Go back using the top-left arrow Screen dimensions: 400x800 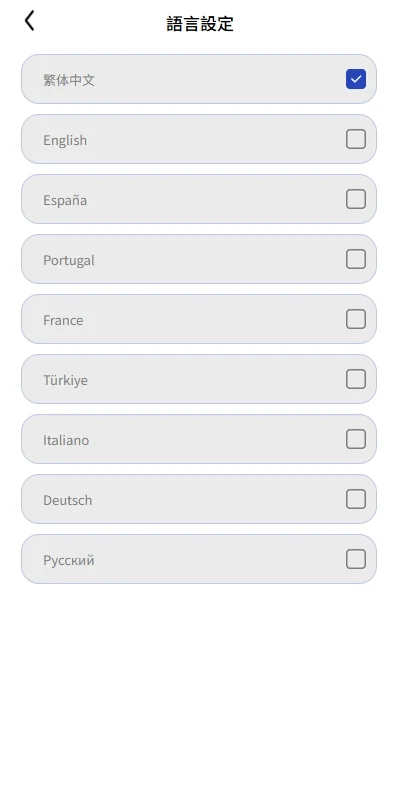(x=30, y=21)
